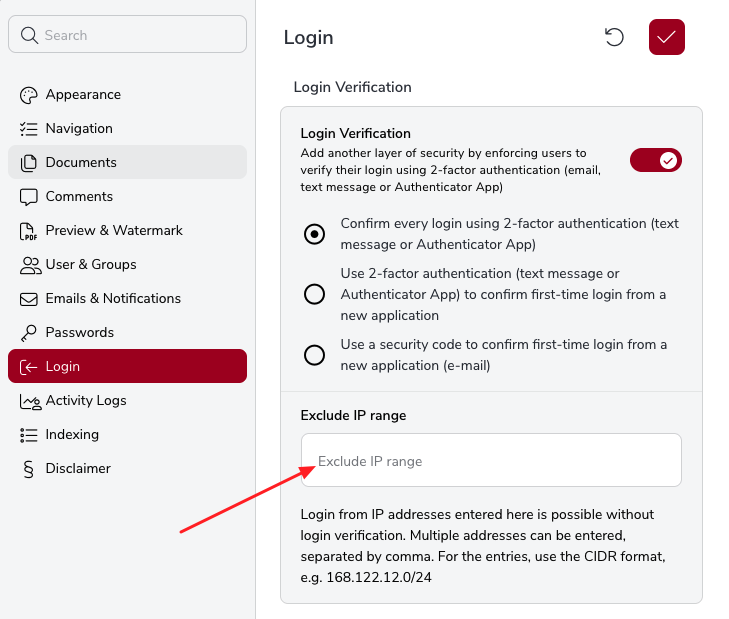Disable the Login Verification toggle

pos(656,160)
